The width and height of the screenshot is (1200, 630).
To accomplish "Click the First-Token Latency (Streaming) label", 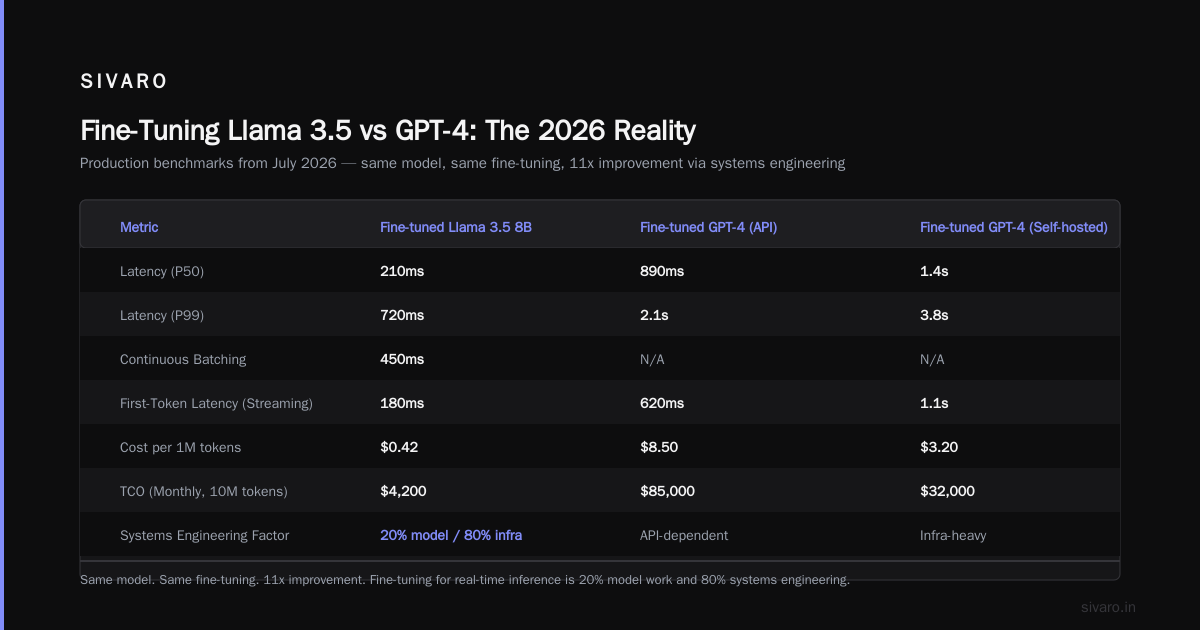I will point(216,403).
